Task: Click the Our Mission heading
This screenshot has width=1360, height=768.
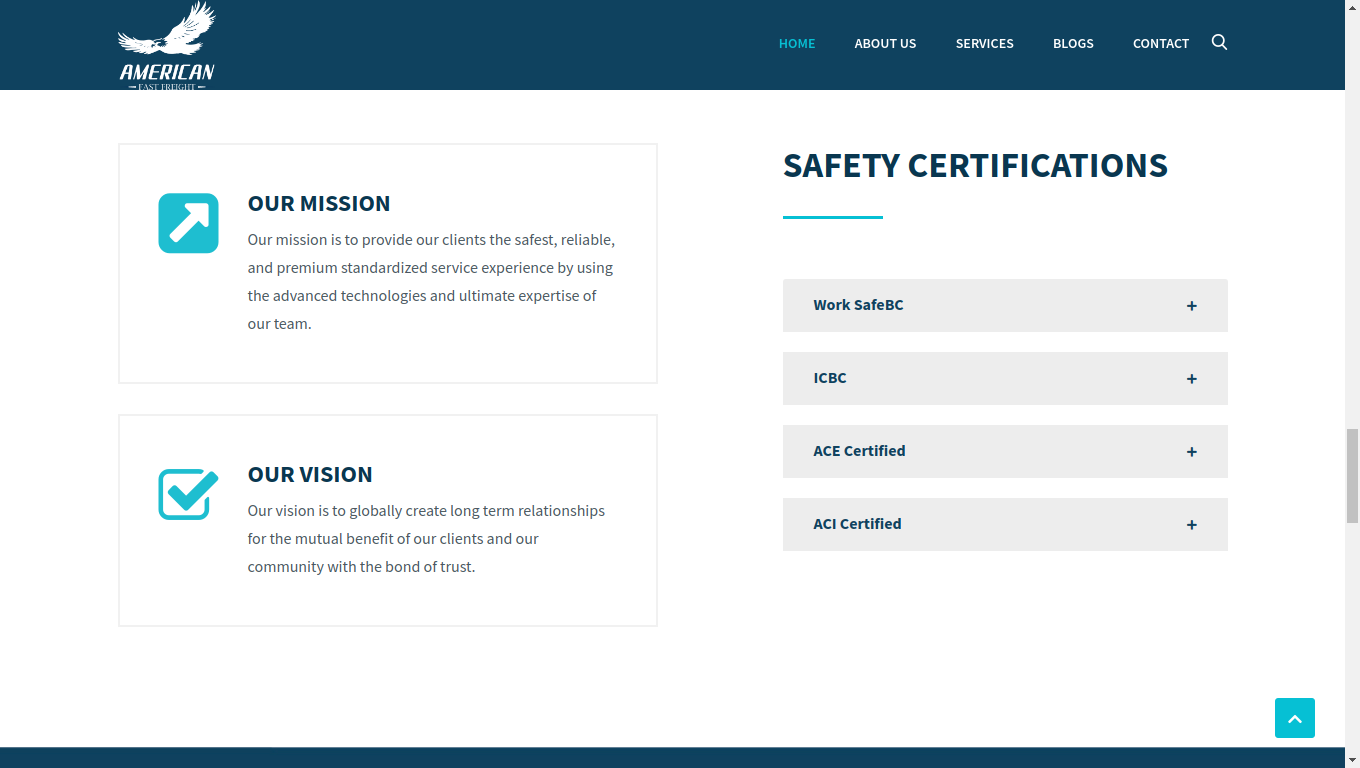Action: (319, 203)
